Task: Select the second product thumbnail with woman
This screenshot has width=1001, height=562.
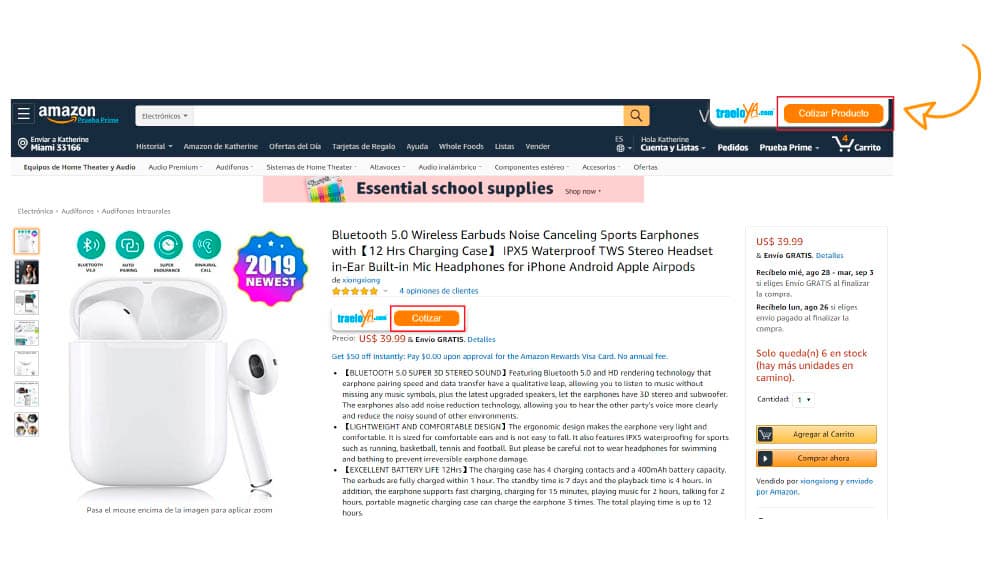Action: [x=26, y=272]
